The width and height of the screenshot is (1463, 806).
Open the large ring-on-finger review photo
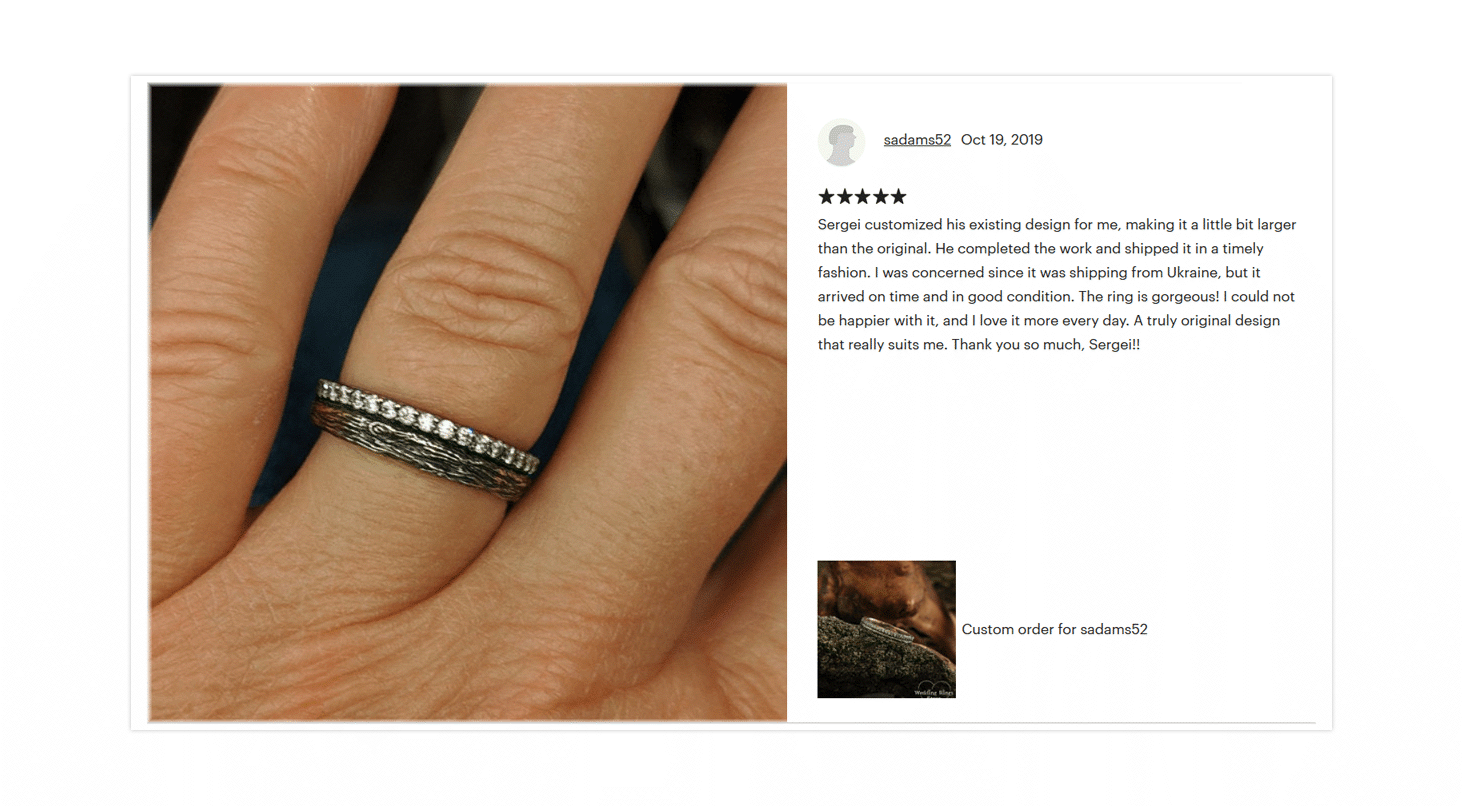click(x=468, y=402)
